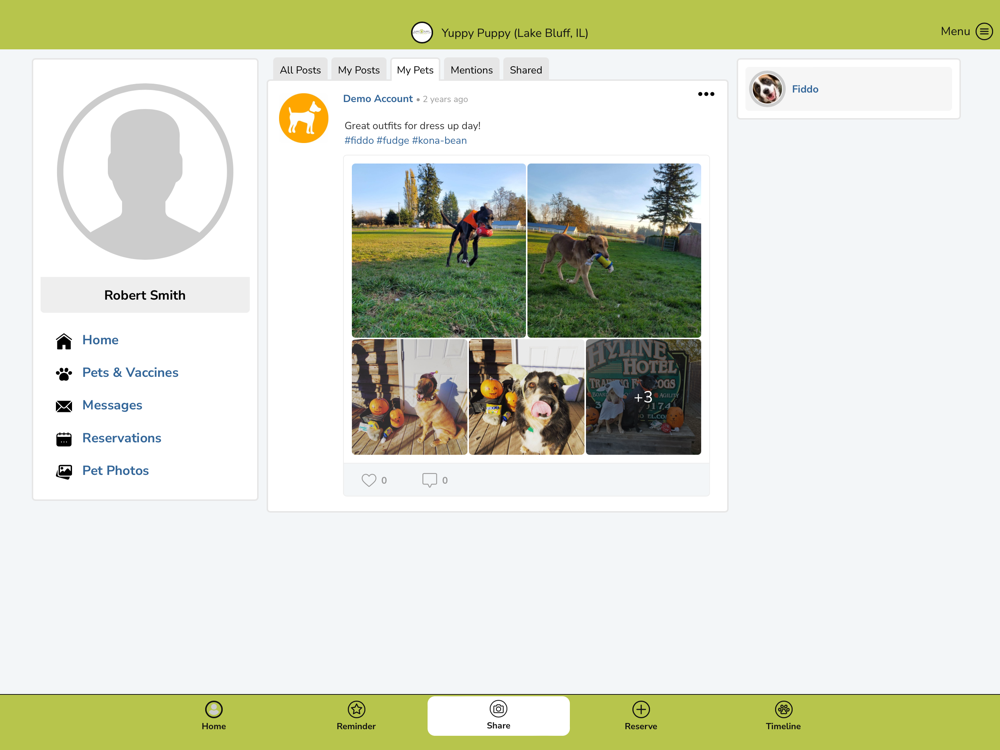Open the Mentions tab
This screenshot has height=750, width=1000.
pyautogui.click(x=471, y=70)
